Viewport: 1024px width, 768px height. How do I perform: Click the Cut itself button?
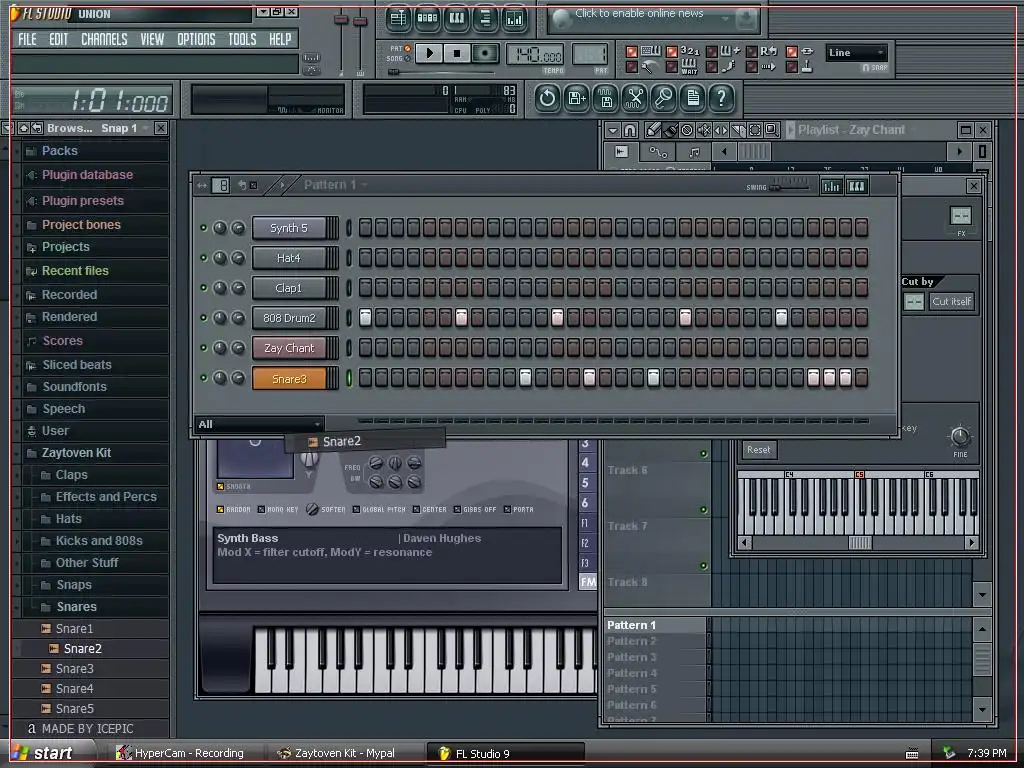(952, 301)
